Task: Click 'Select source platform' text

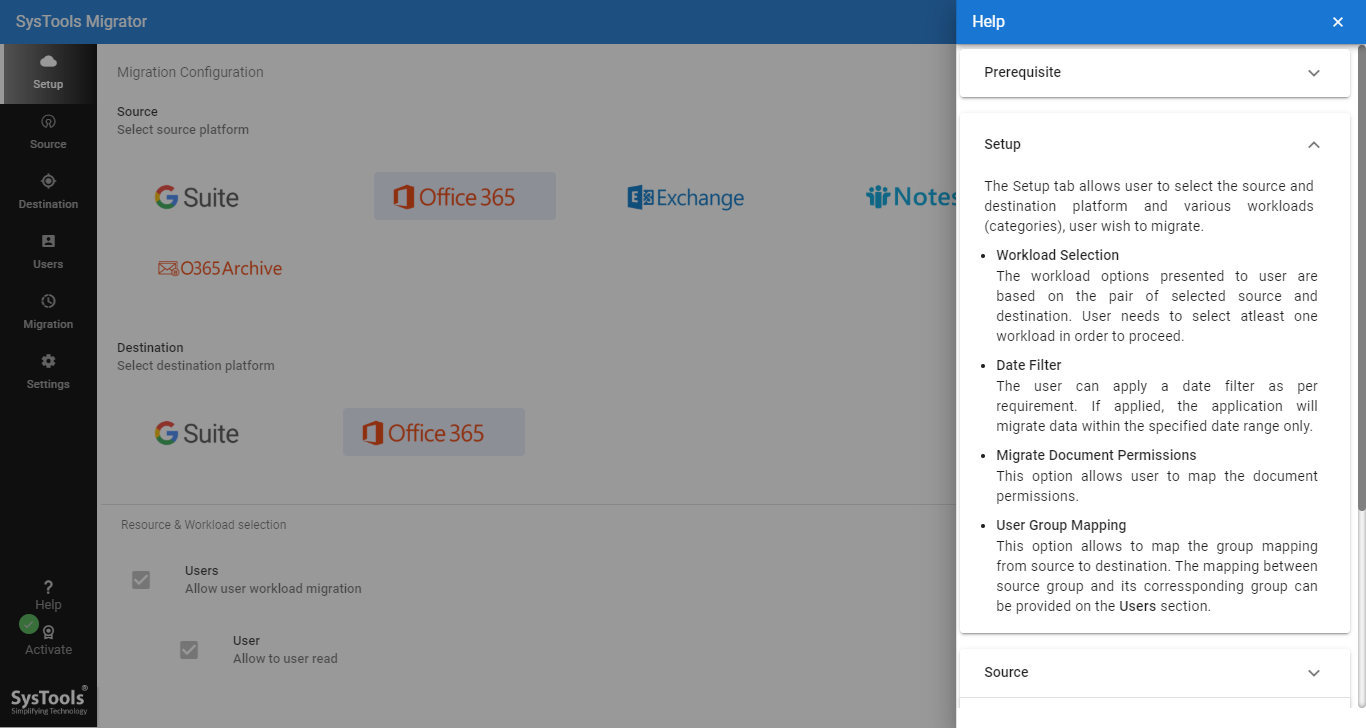Action: tap(183, 130)
